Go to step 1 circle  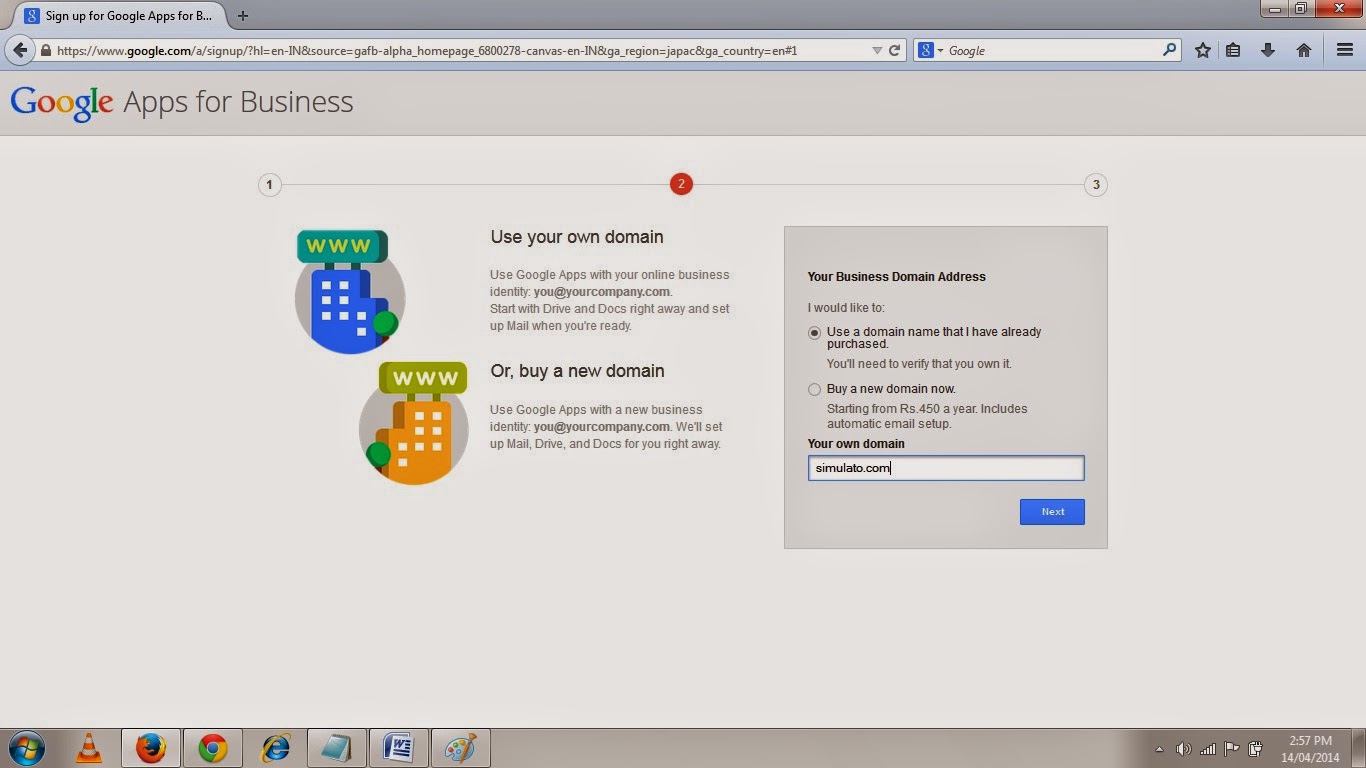tap(269, 185)
